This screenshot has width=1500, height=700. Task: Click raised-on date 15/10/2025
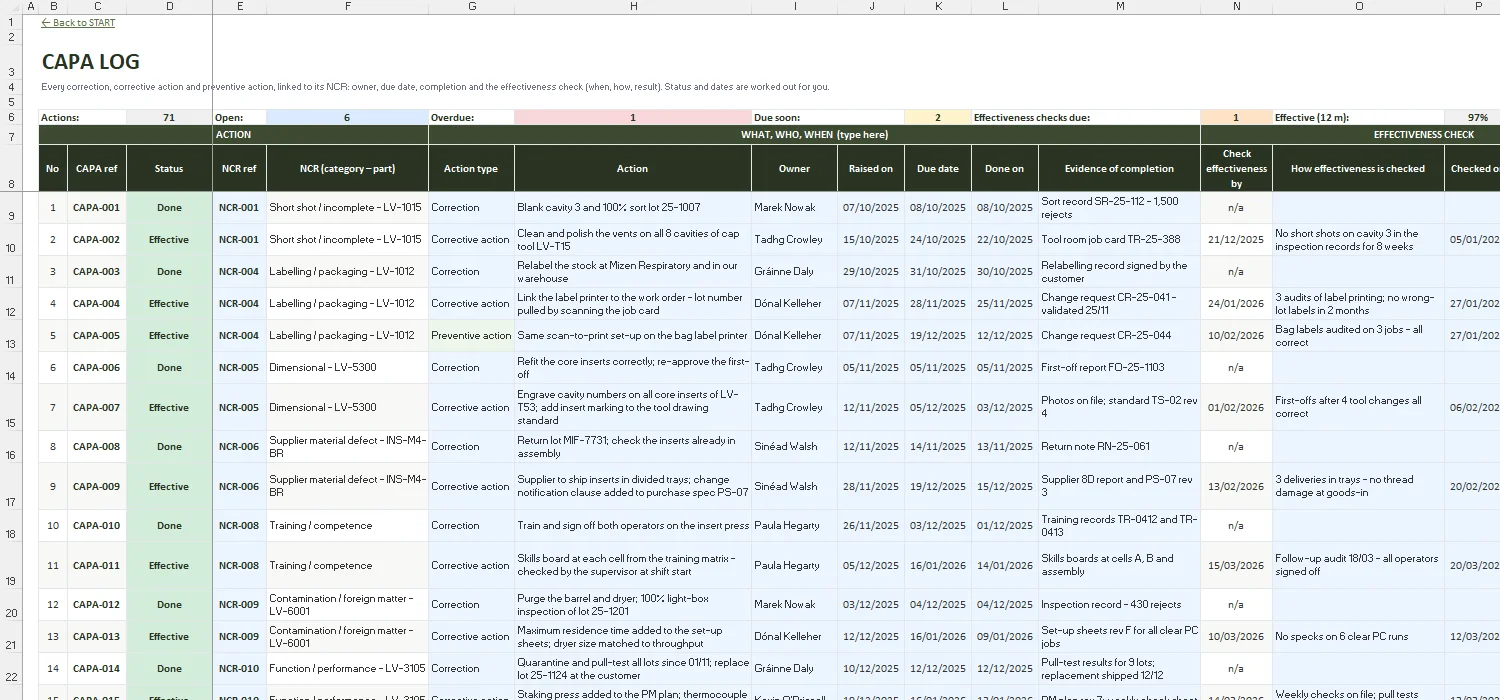click(x=871, y=239)
